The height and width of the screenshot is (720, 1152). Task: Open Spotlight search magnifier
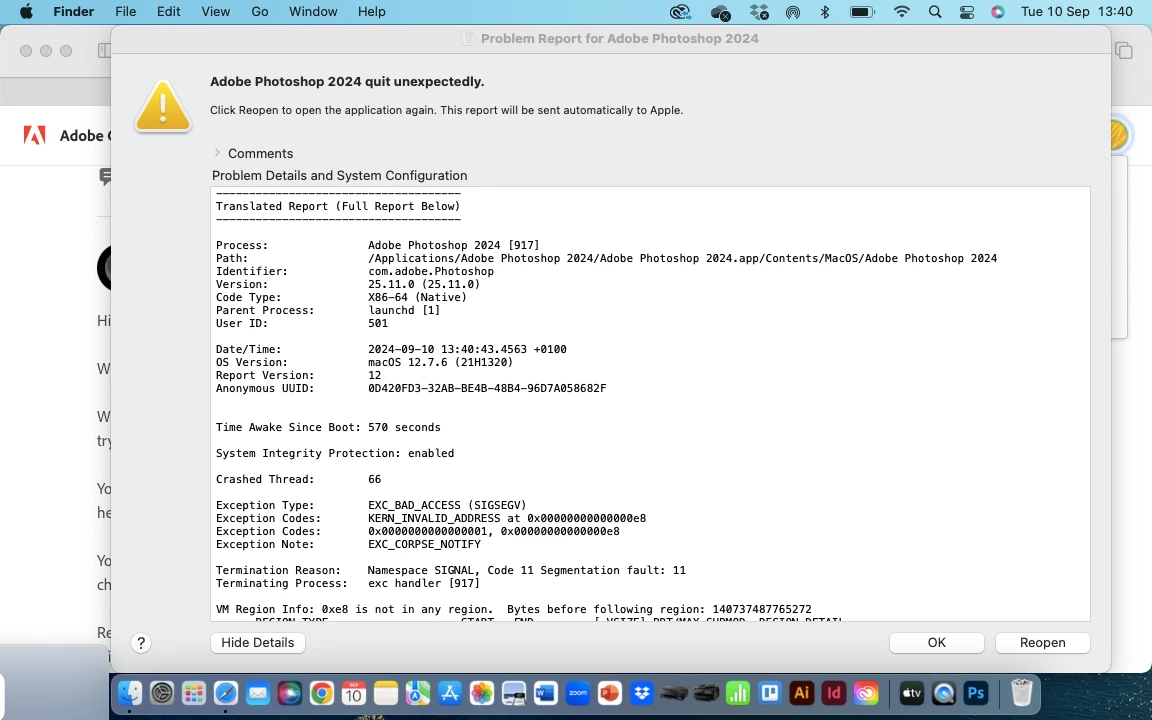click(x=935, y=12)
